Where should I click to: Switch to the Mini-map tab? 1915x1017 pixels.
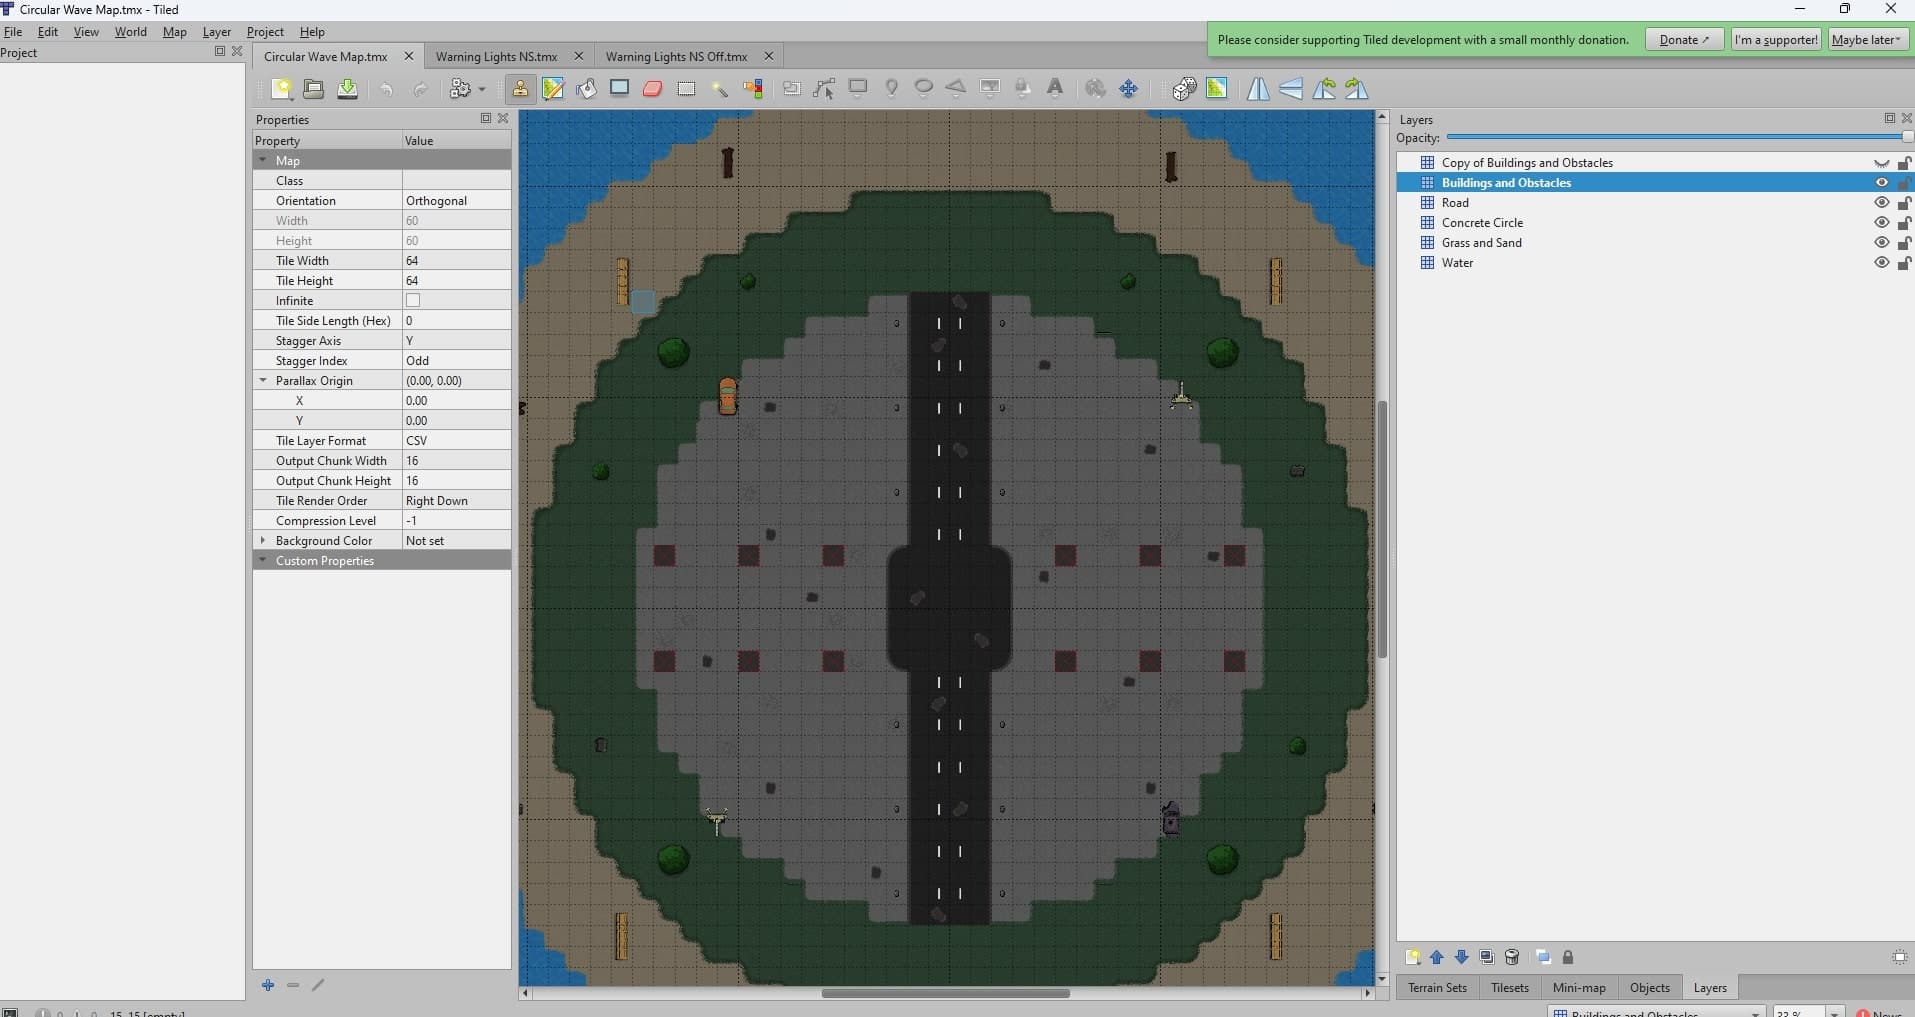coord(1579,987)
